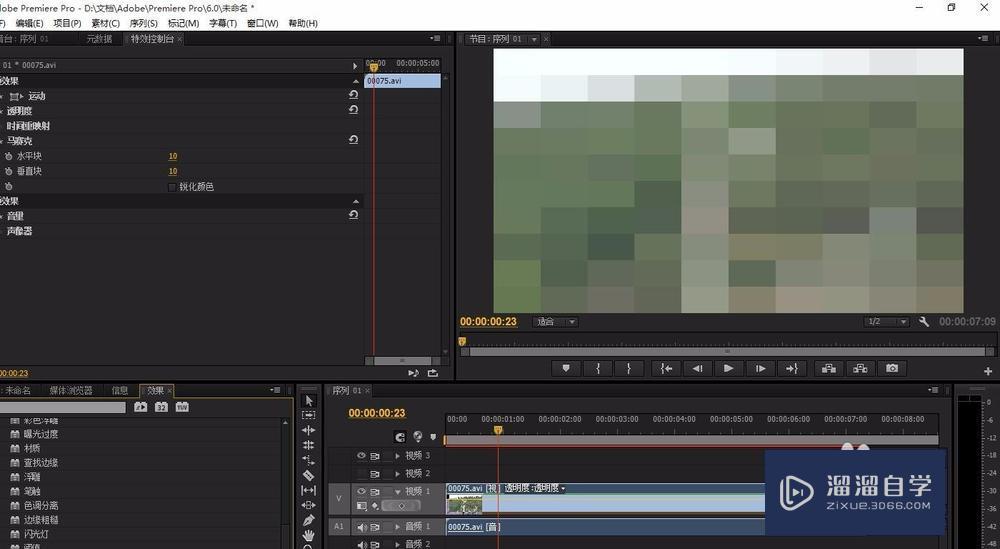Pick the Selection arrow tool
Image resolution: width=1000 pixels, height=549 pixels.
[309, 400]
